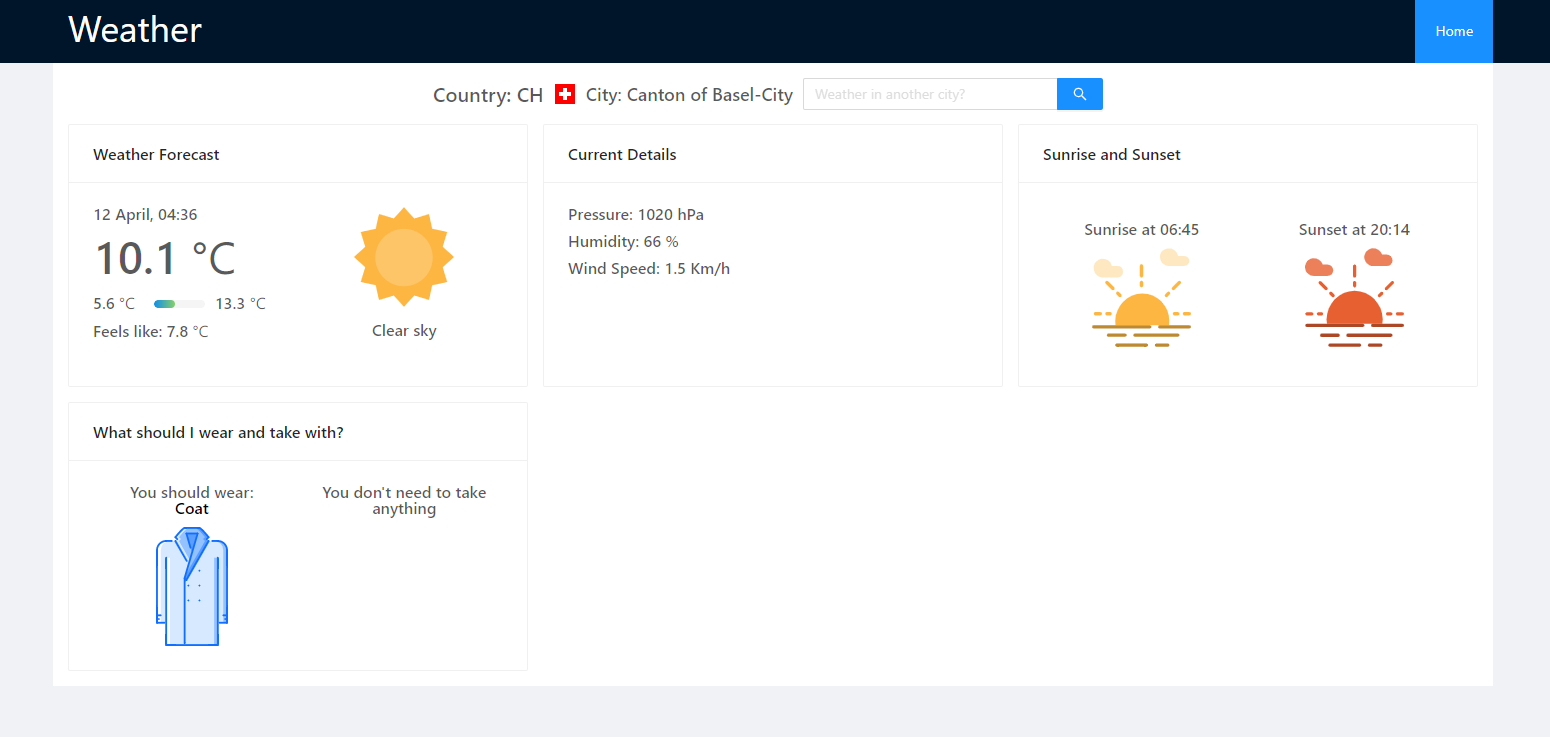This screenshot has height=737, width=1550.
Task: Click the 'Feels like: 7.8 °C' text
Action: click(151, 331)
